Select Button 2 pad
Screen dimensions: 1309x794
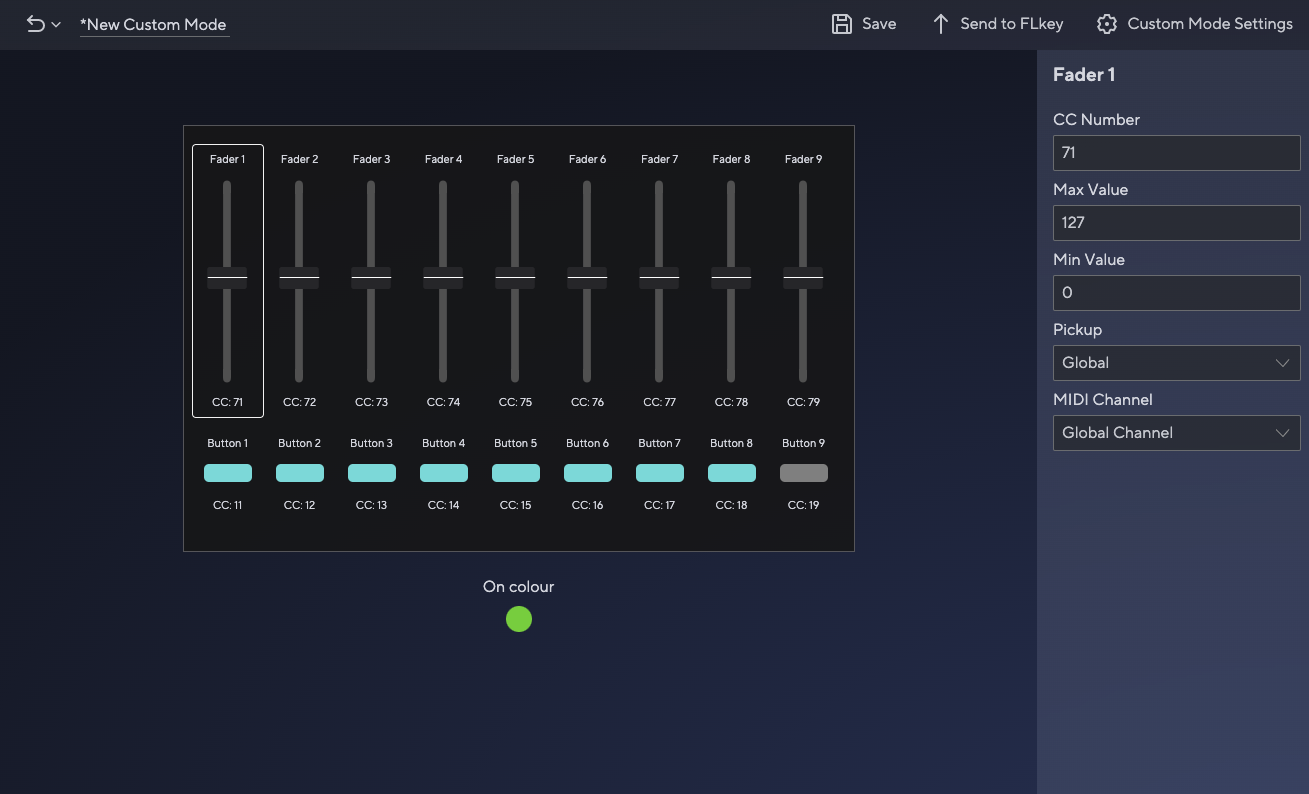pos(300,473)
